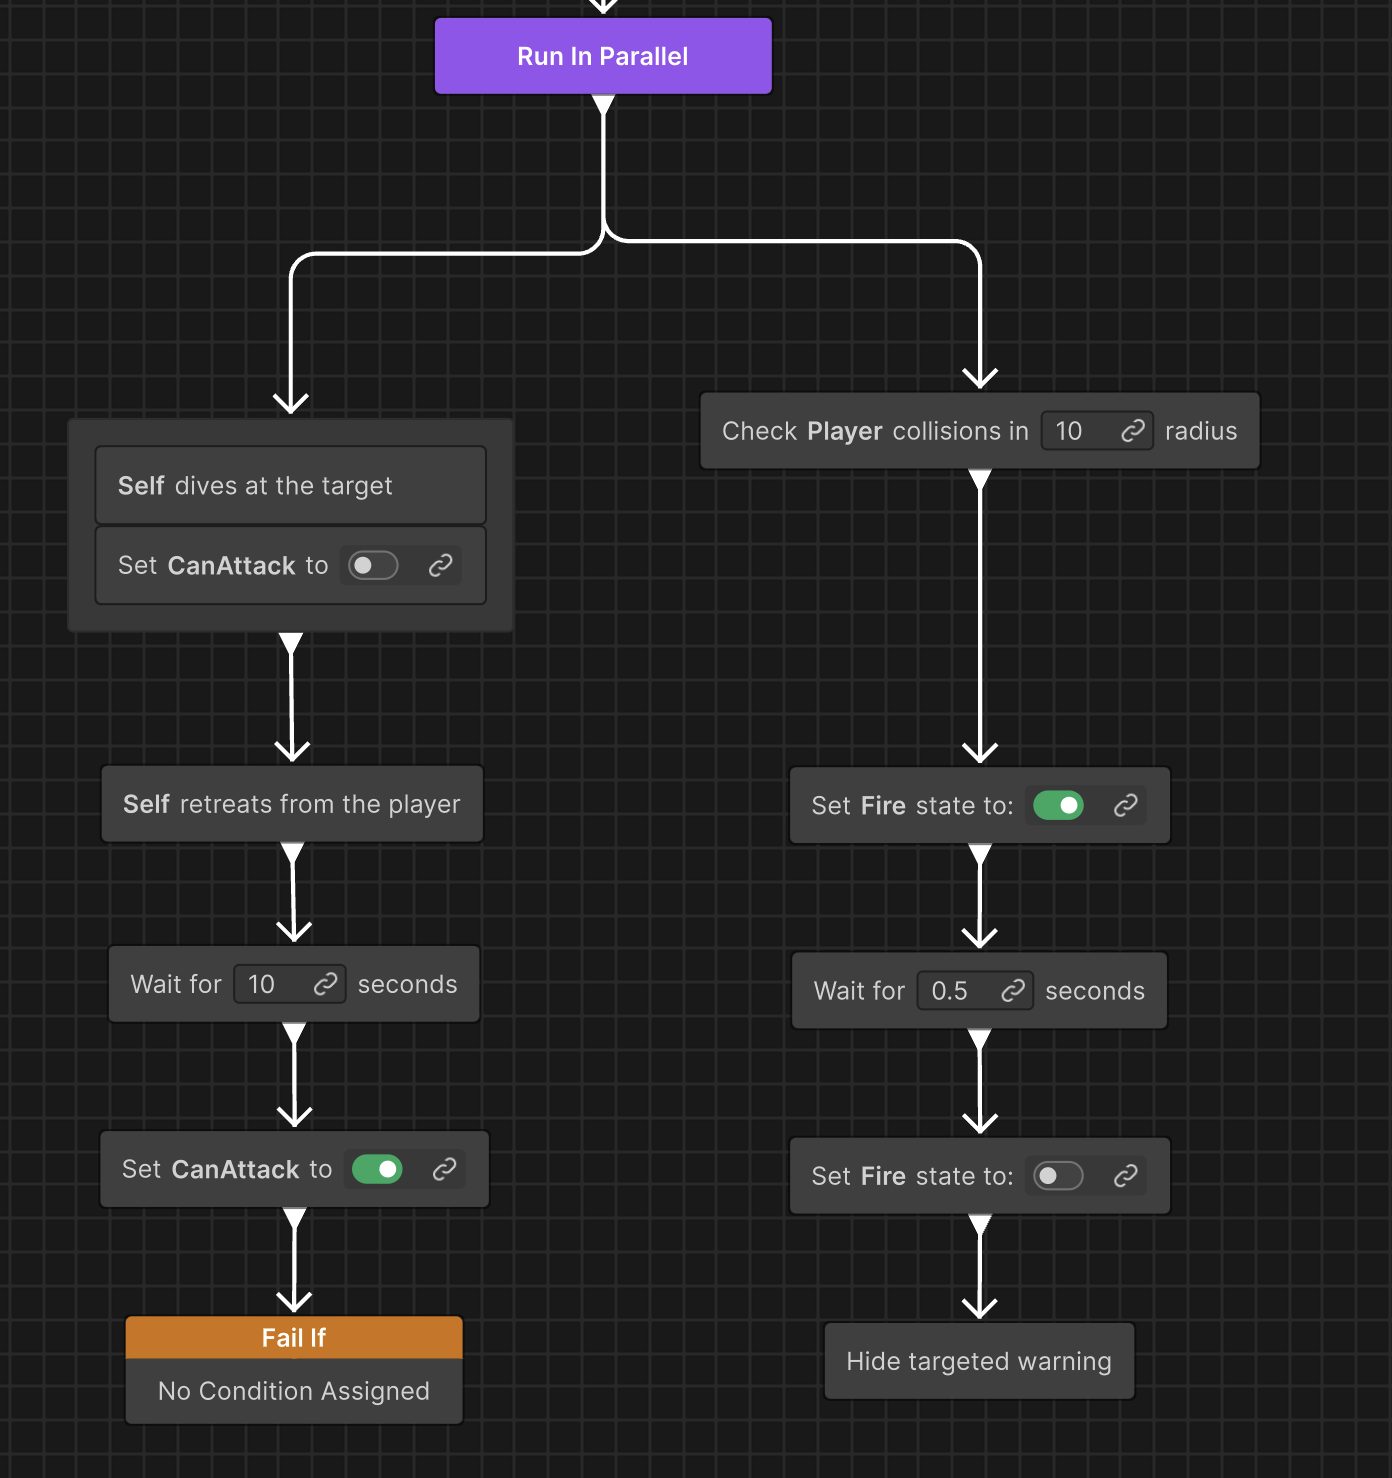Turn on the disabled Fire state toggle
This screenshot has height=1478, width=1392.
click(1058, 1176)
